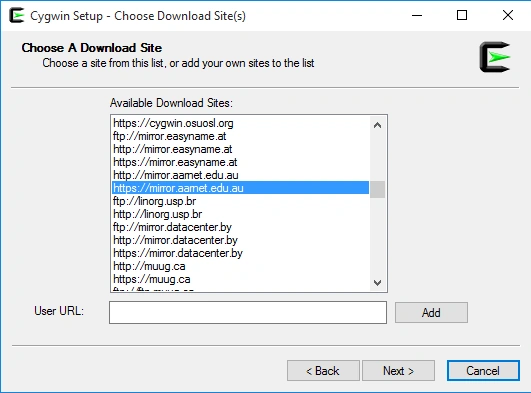This screenshot has width=531, height=393.
Task: Cancel the Cygwin setup
Action: [483, 371]
